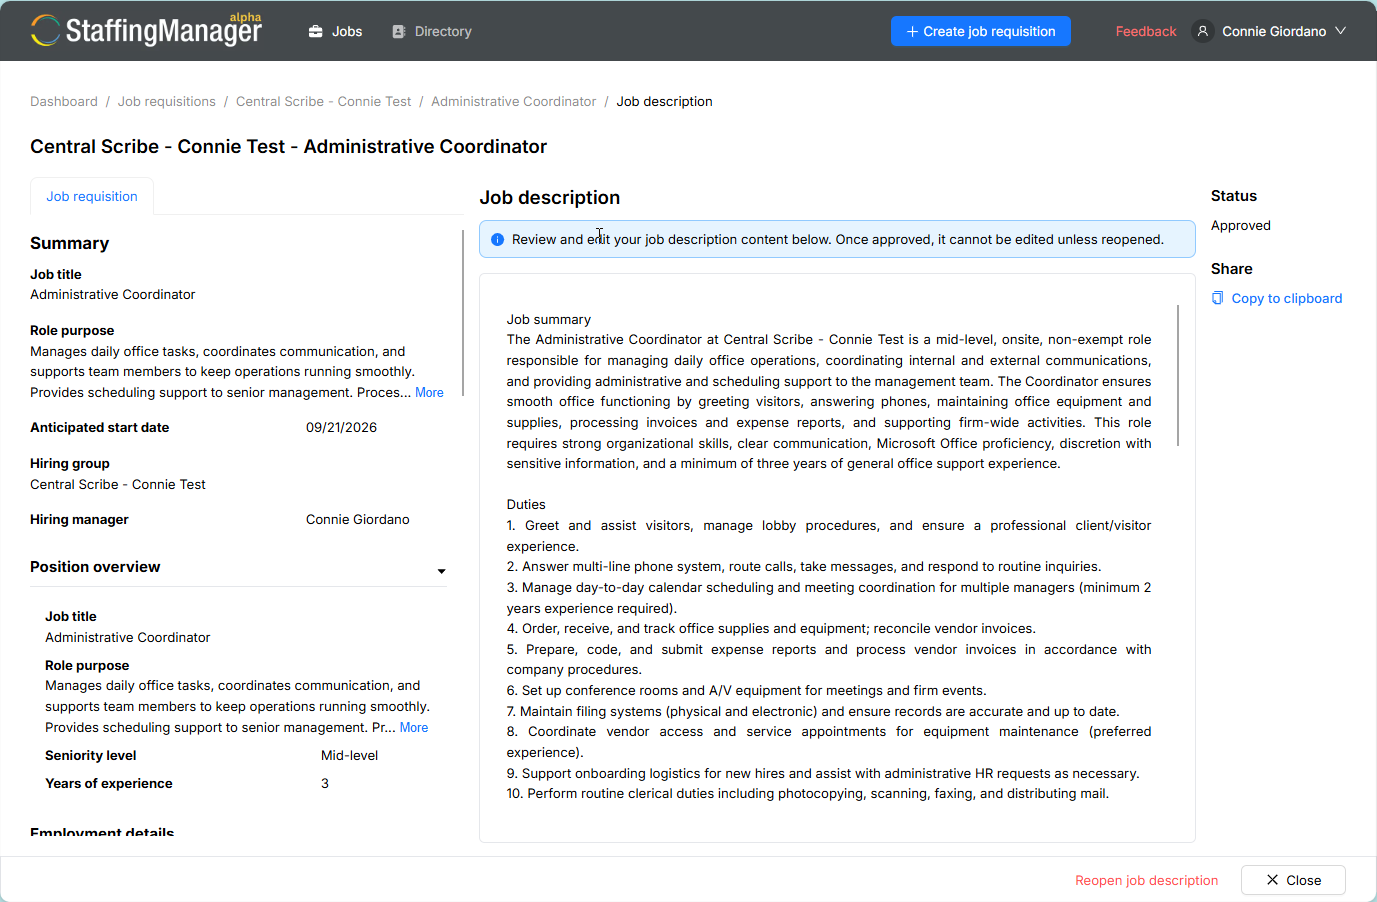Click More under Position overview role purpose
1377x902 pixels.
pyautogui.click(x=414, y=728)
